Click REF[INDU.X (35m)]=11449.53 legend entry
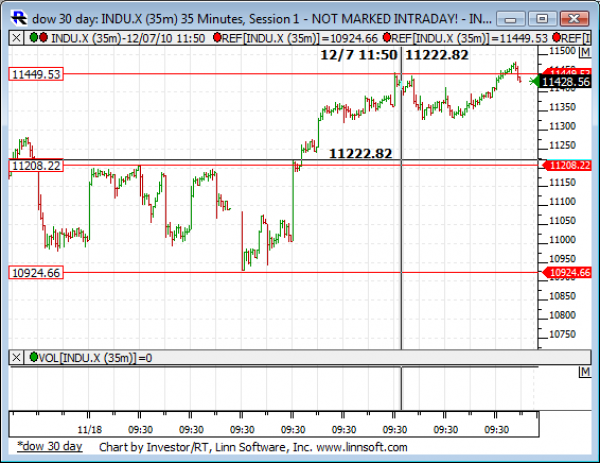The width and height of the screenshot is (600, 463). click(470, 38)
